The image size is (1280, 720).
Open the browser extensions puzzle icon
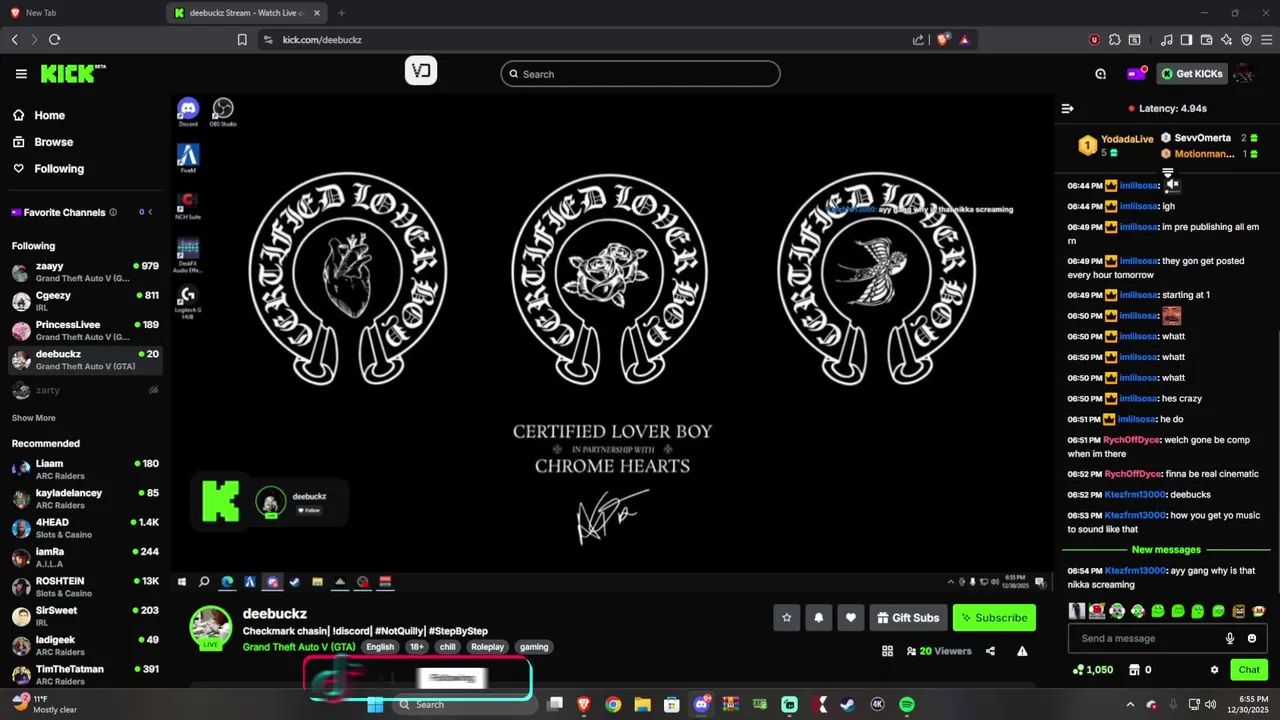pyautogui.click(x=1115, y=40)
